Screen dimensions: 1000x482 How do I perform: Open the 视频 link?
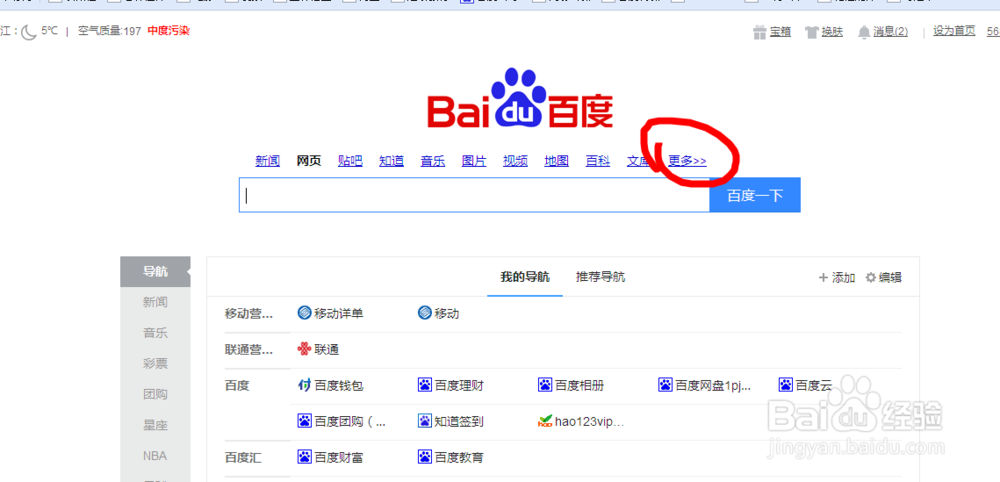(515, 161)
